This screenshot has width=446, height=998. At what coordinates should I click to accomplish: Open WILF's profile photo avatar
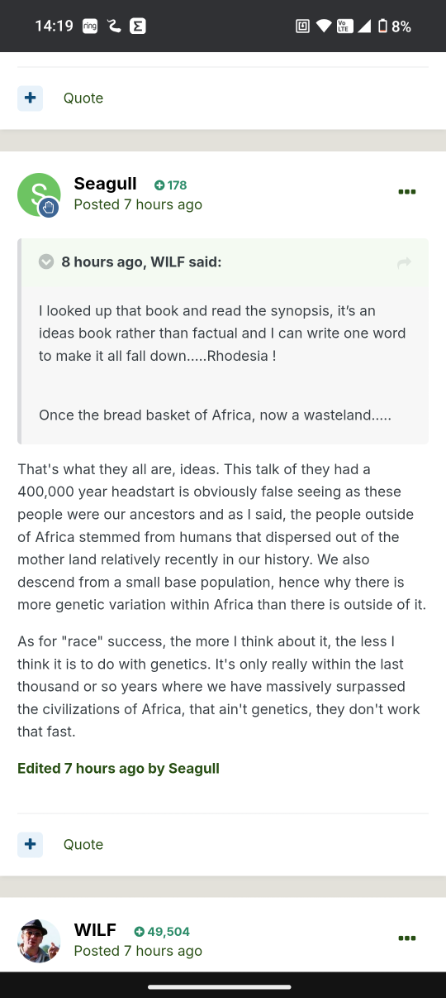click(x=39, y=941)
